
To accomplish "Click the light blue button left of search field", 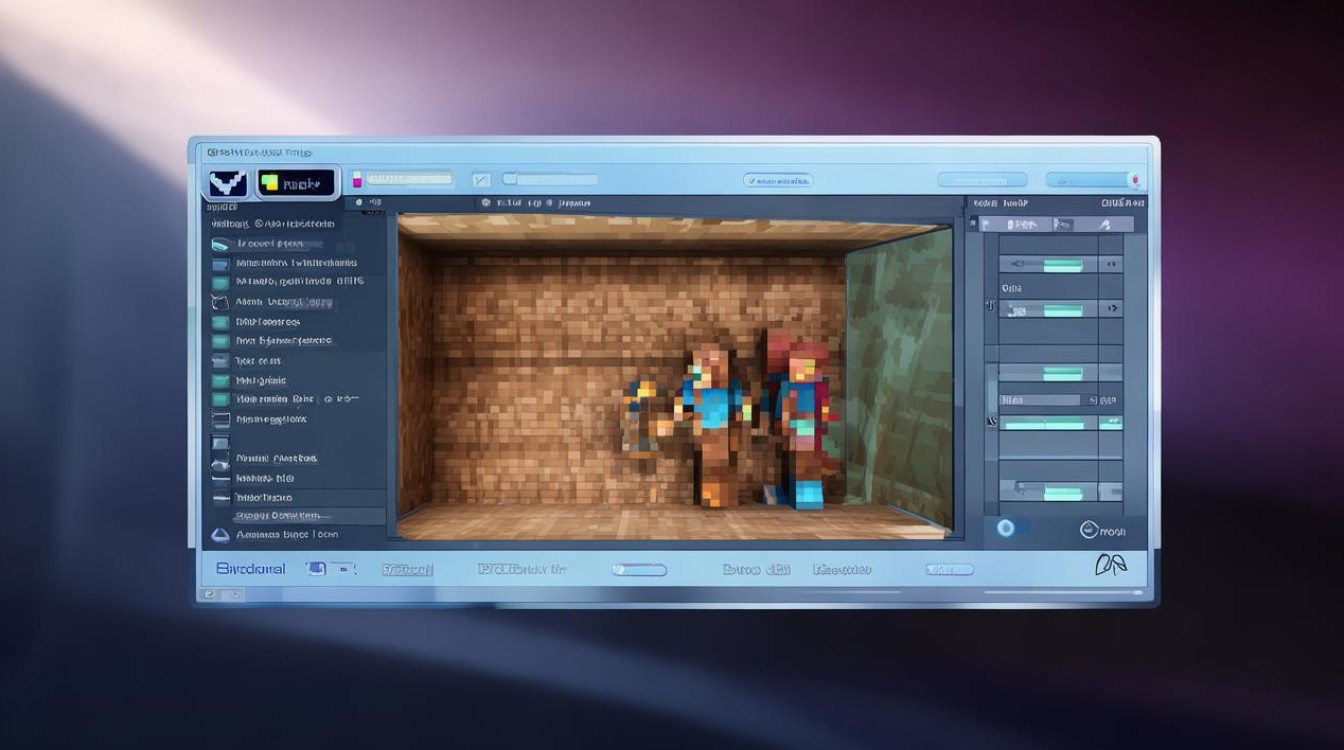I will 982,180.
